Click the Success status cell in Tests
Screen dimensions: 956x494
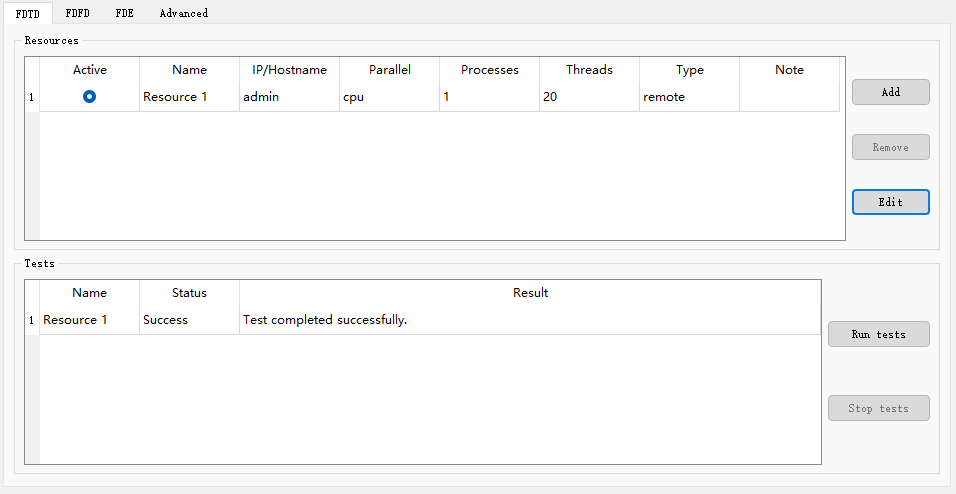(x=190, y=320)
